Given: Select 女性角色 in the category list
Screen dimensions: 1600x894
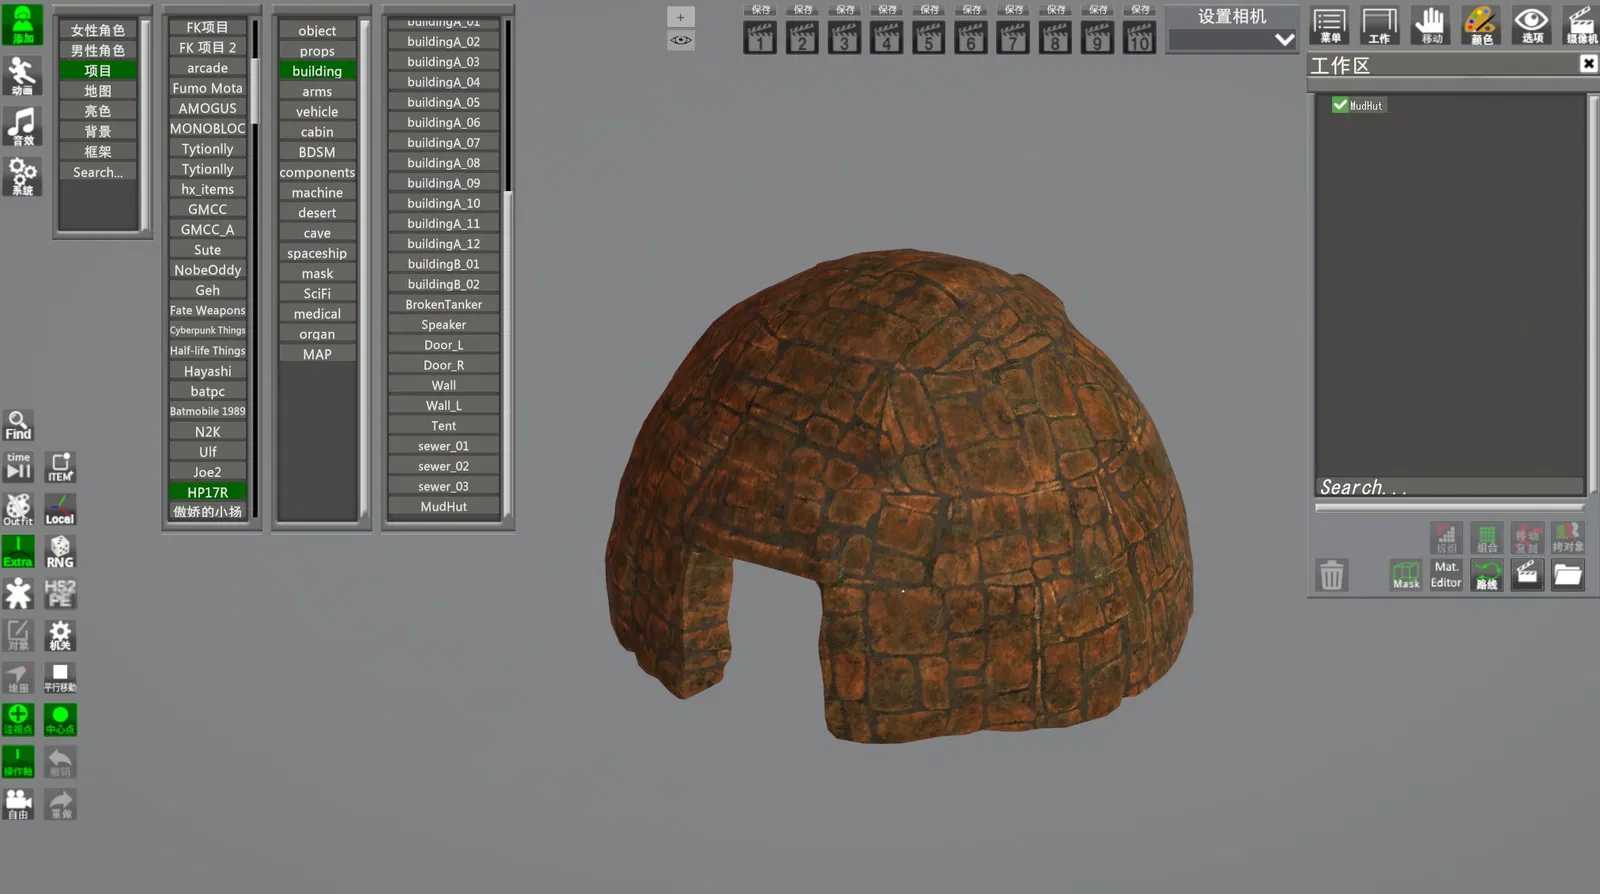Looking at the screenshot, I should tap(98, 30).
